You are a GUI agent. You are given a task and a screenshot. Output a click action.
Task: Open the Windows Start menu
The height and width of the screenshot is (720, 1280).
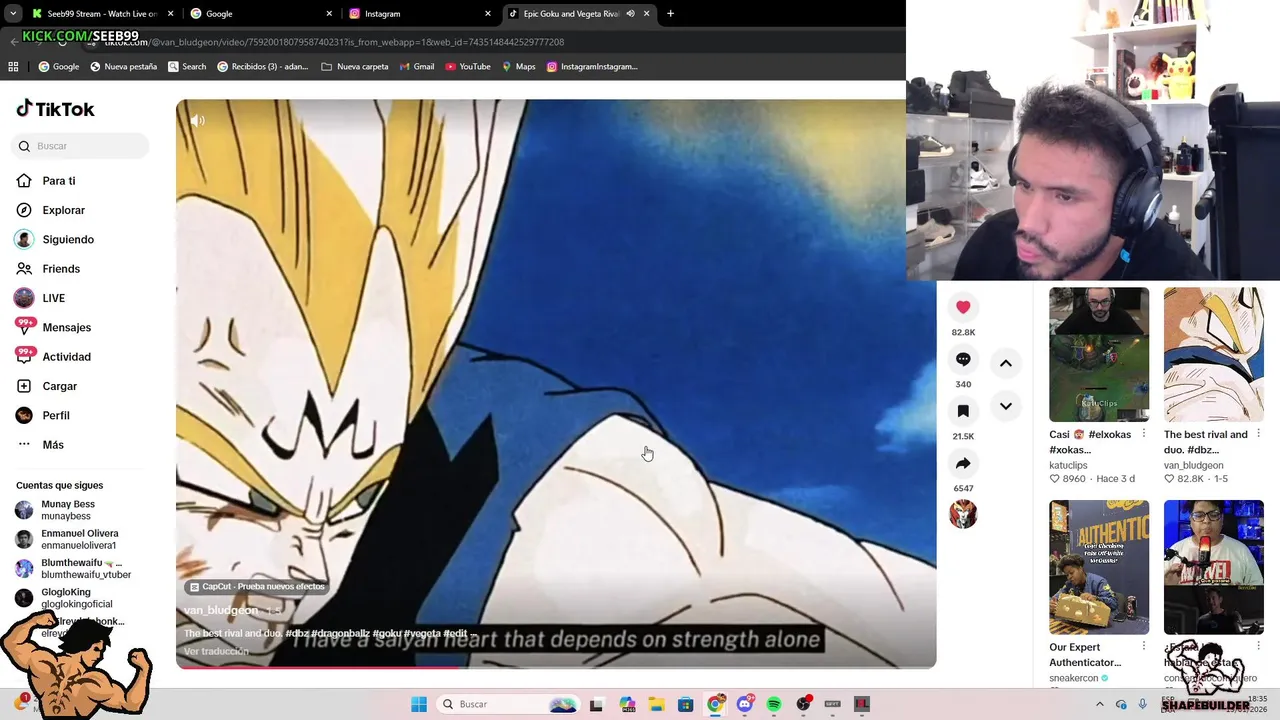tap(419, 704)
